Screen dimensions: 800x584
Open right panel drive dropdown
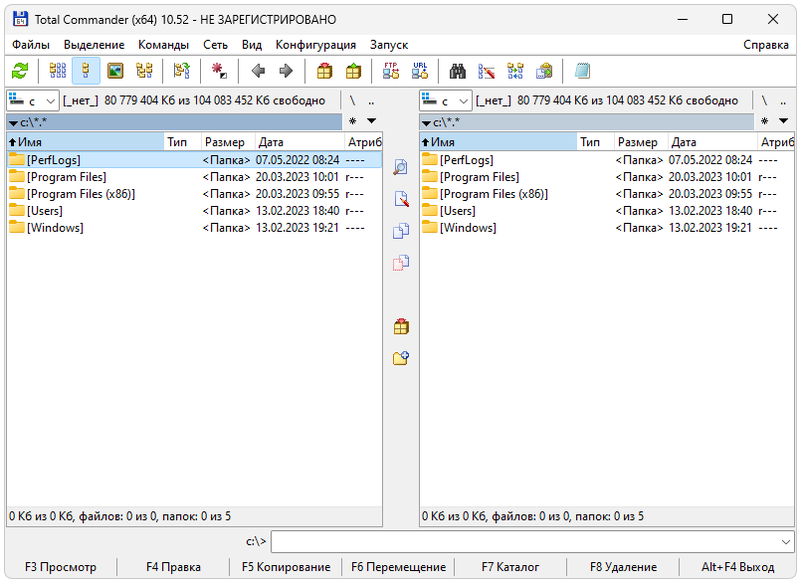tap(446, 101)
